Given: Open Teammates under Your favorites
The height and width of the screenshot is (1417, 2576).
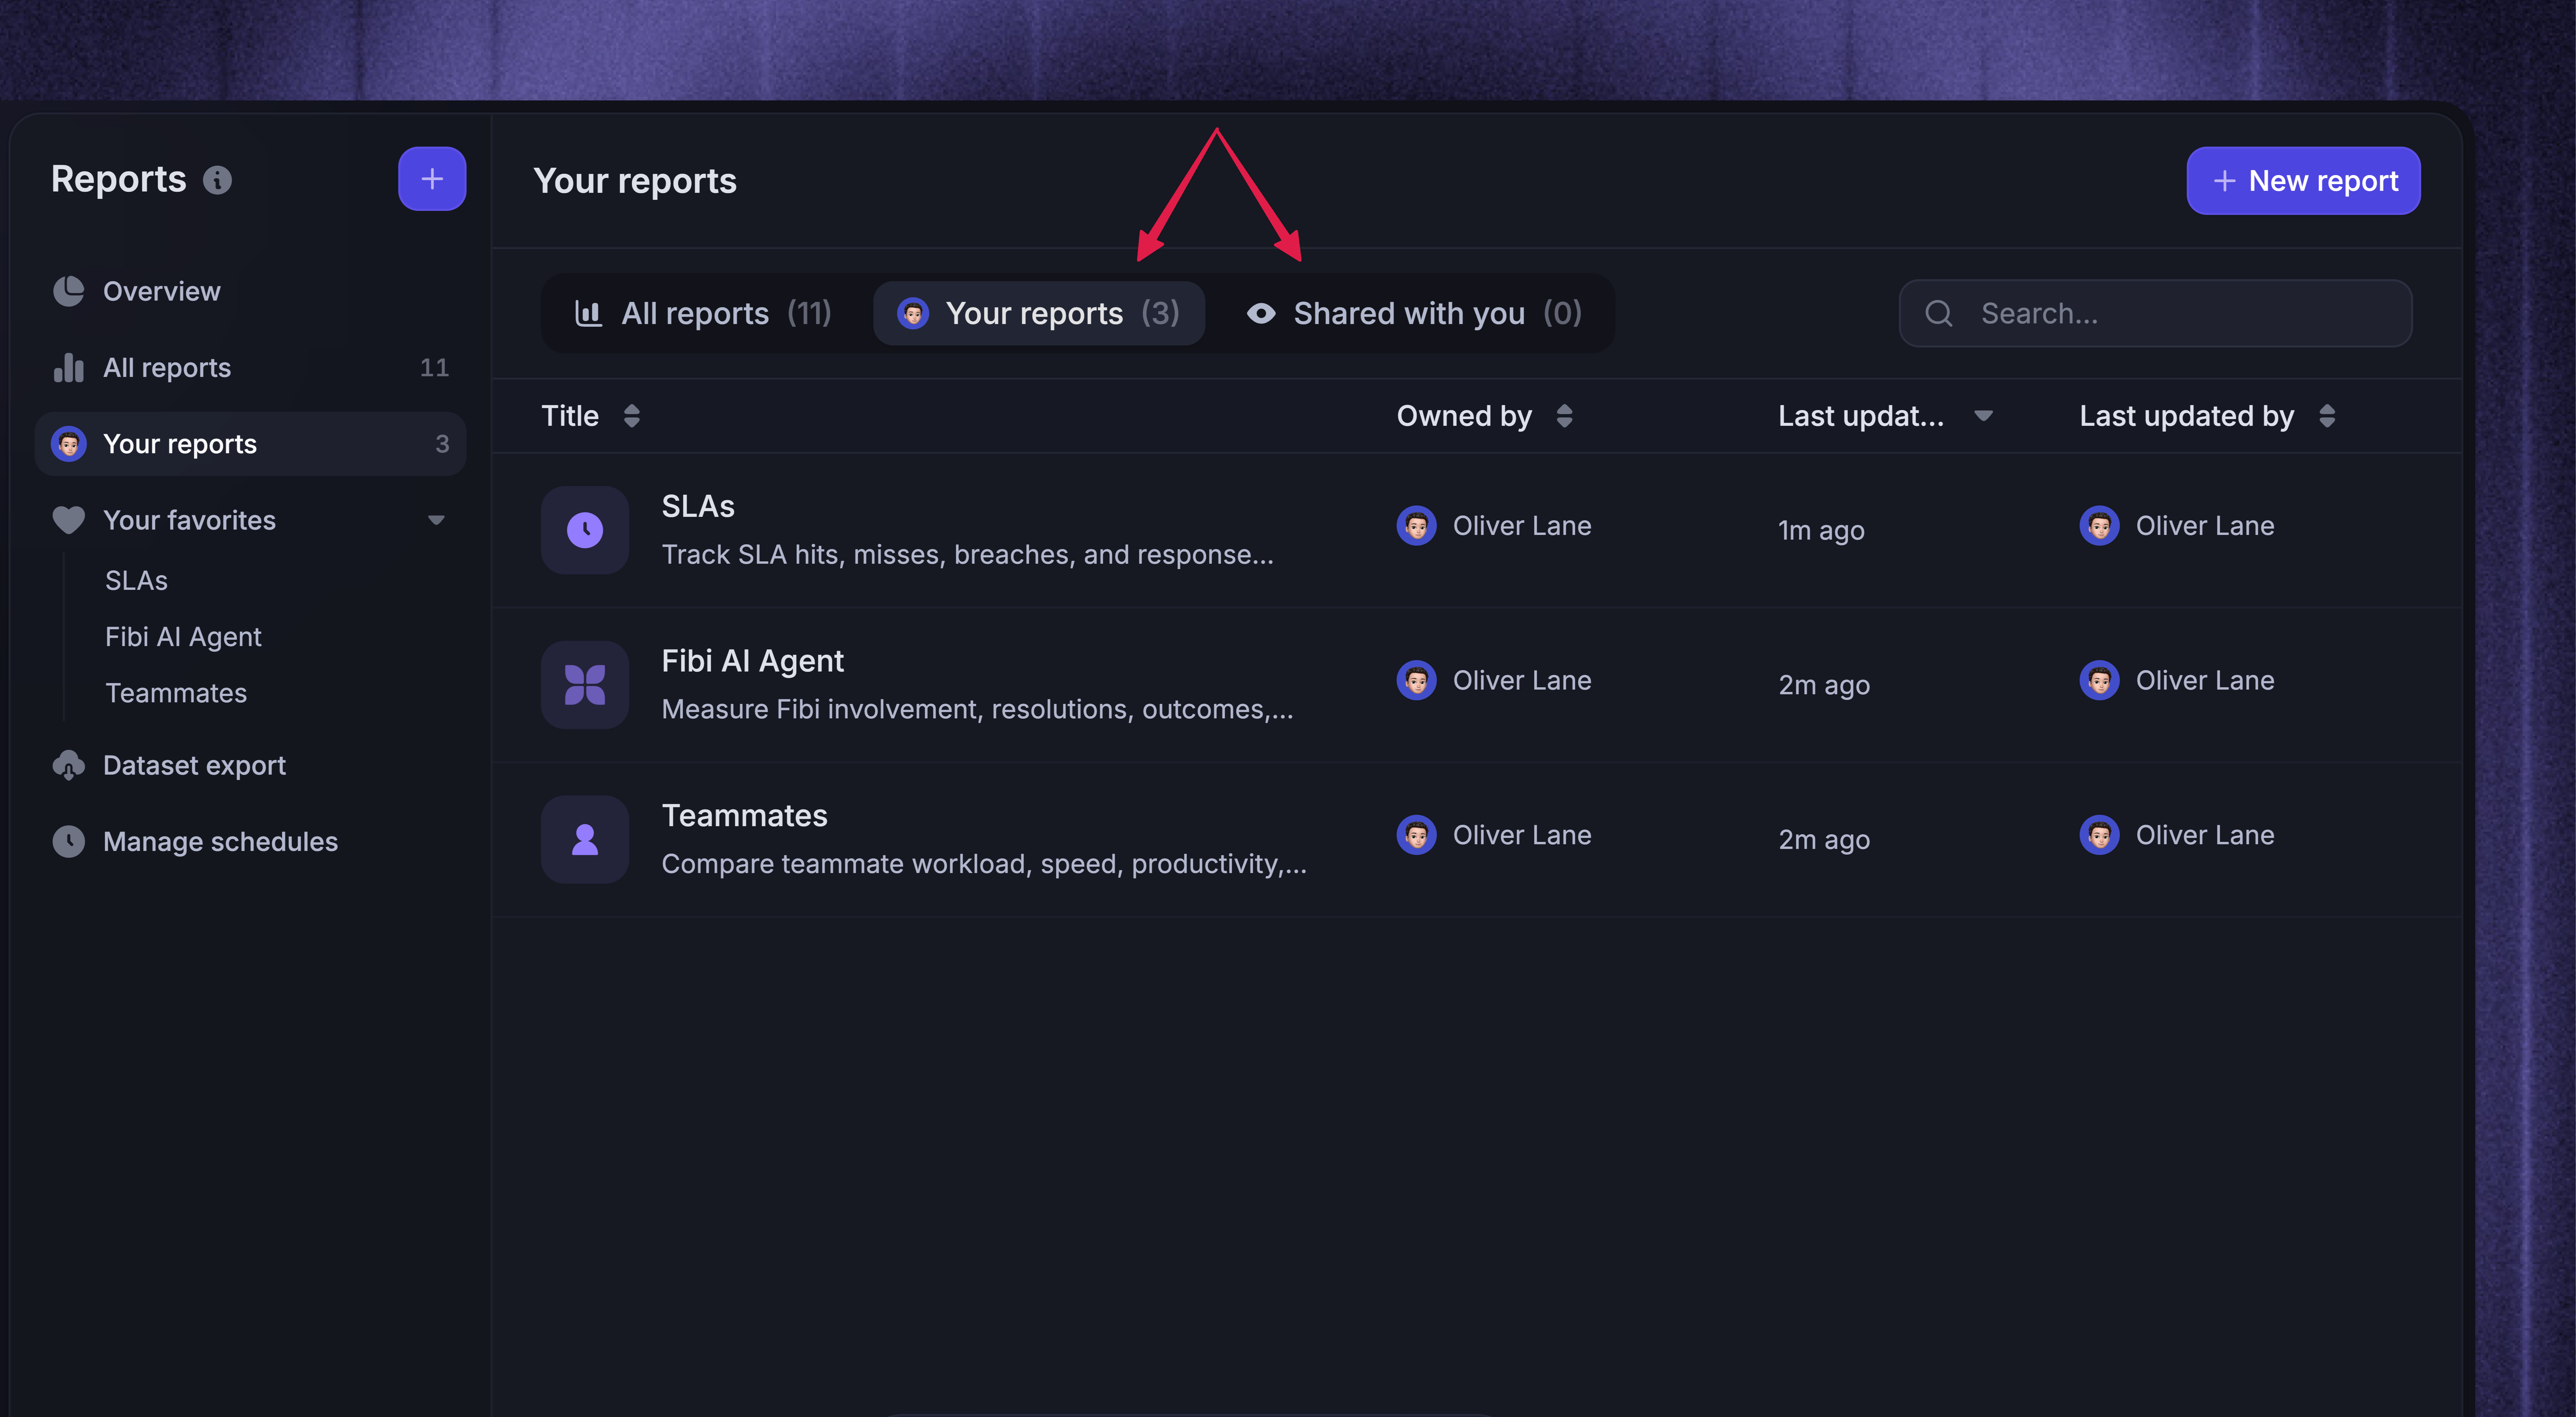Looking at the screenshot, I should (176, 693).
